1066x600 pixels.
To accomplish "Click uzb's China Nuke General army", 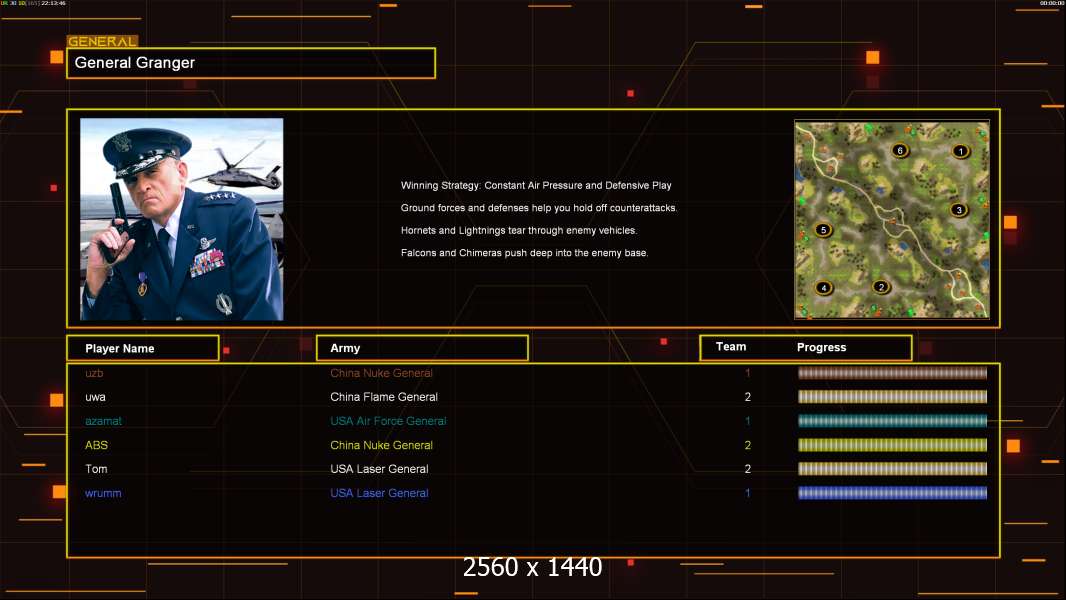I will point(381,373).
